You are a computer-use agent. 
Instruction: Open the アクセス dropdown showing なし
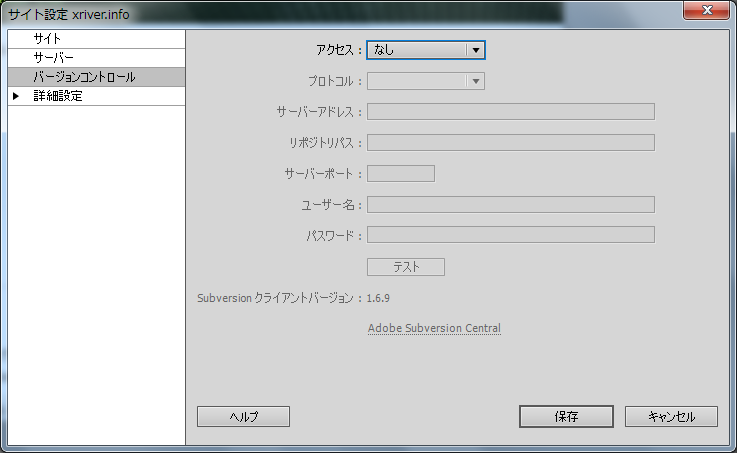pos(426,49)
